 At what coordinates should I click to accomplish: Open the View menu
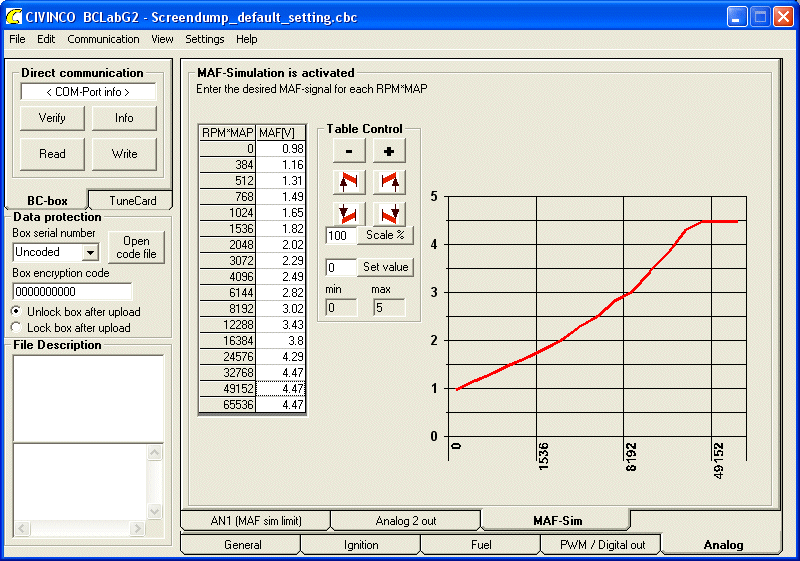[162, 39]
